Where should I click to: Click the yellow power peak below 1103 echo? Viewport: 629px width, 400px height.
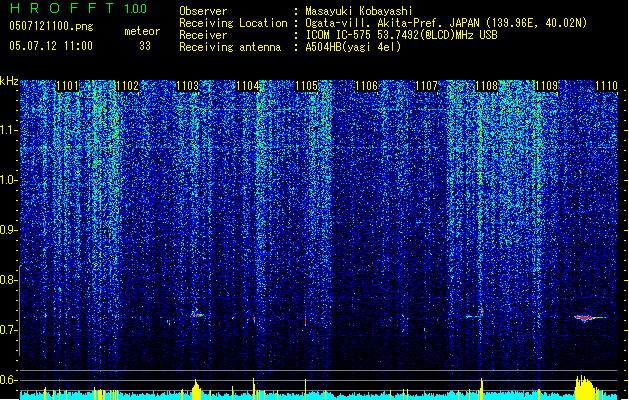196,389
